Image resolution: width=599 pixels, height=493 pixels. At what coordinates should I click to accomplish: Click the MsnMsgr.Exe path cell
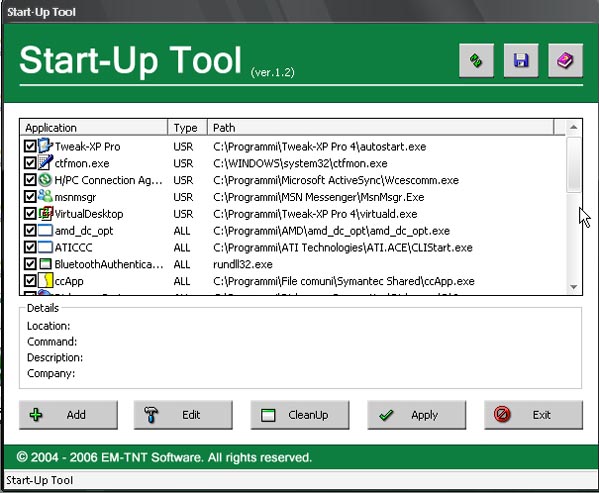pos(319,197)
